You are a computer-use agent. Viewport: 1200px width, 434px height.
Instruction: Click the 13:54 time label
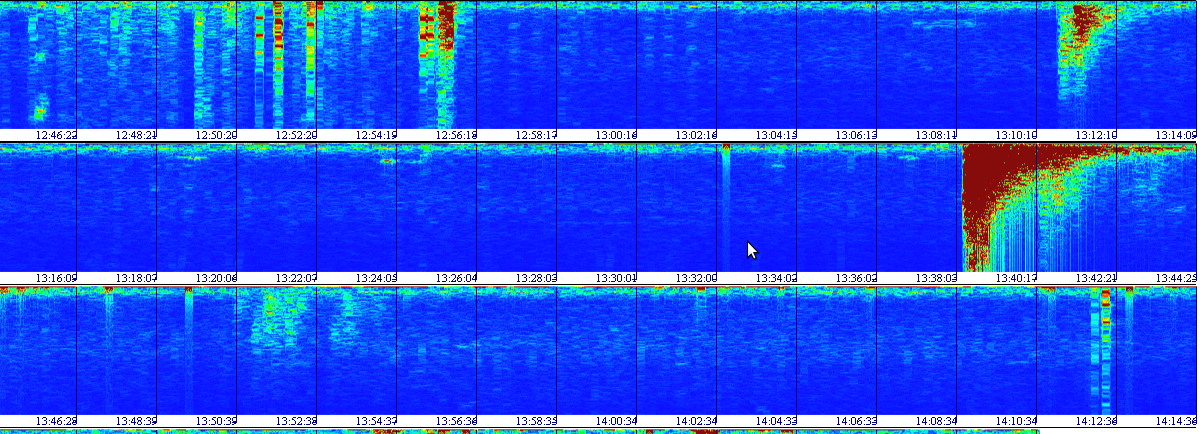(376, 421)
